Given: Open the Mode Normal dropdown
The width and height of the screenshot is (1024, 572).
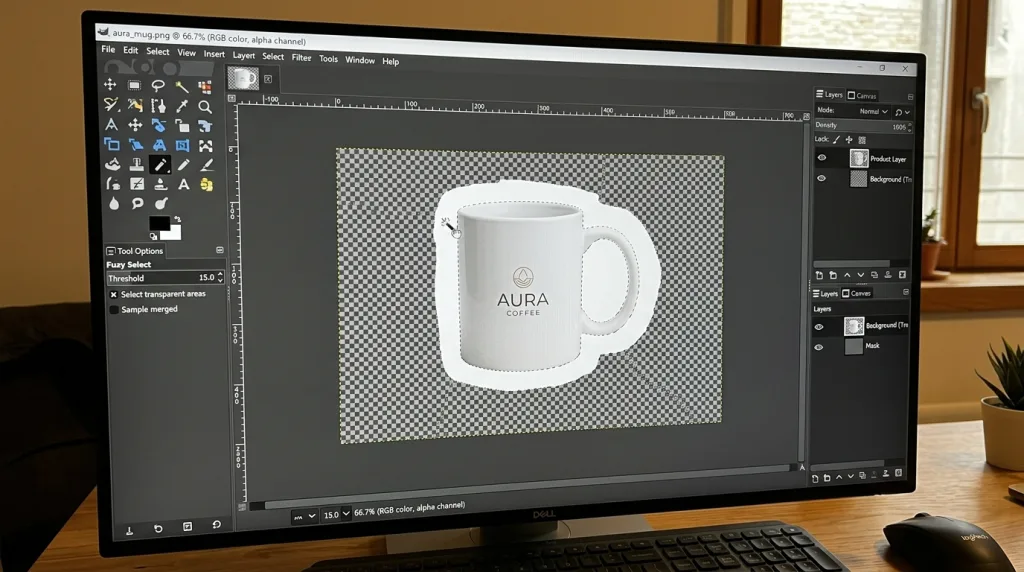Looking at the screenshot, I should point(873,112).
